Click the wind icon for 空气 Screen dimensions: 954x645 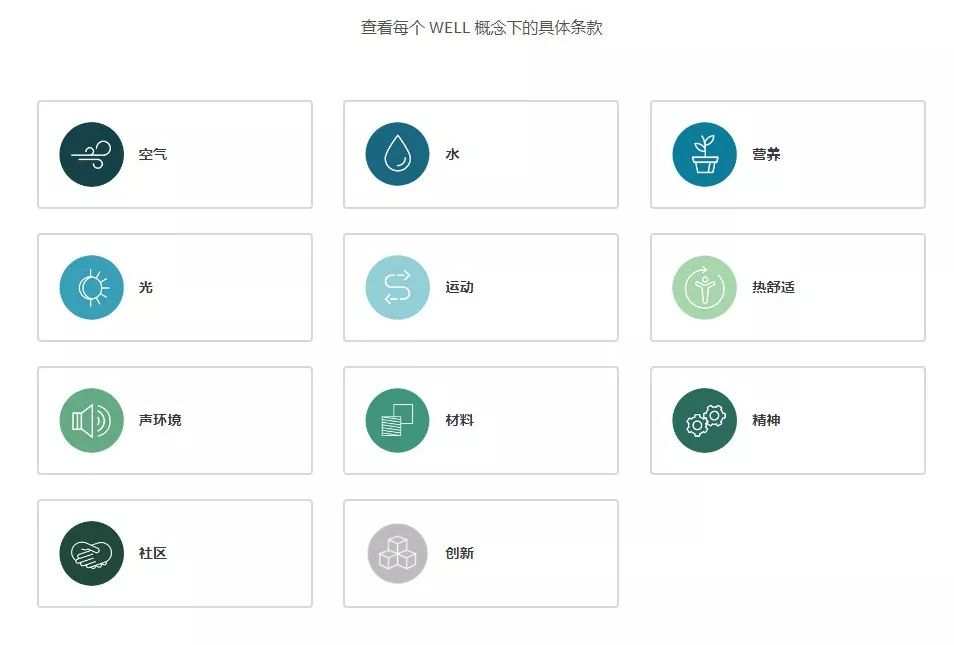click(91, 155)
